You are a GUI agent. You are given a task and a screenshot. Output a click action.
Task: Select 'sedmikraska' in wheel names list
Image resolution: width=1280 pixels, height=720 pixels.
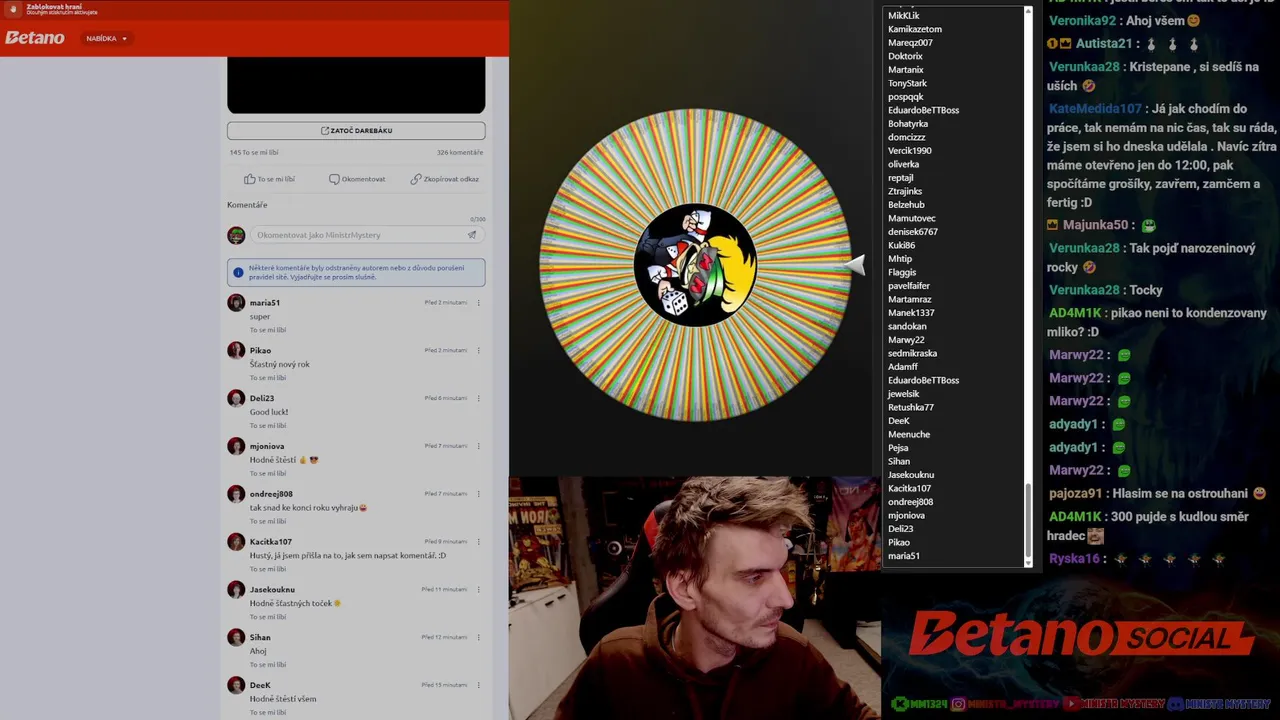912,353
